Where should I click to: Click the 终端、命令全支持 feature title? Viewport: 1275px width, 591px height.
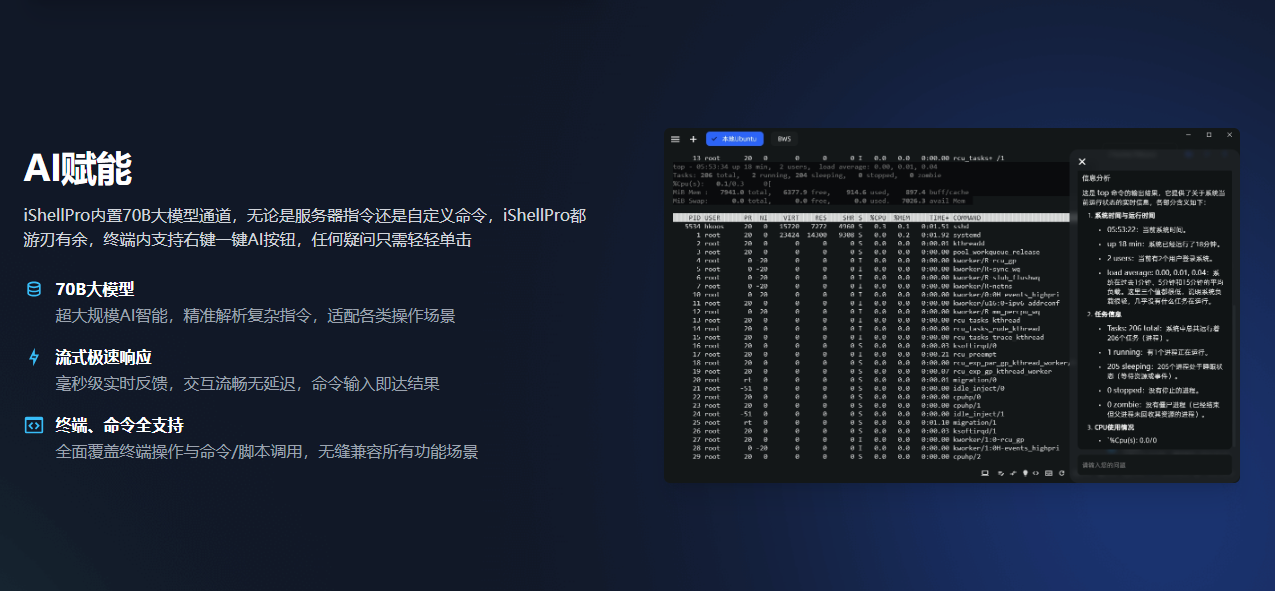click(120, 425)
